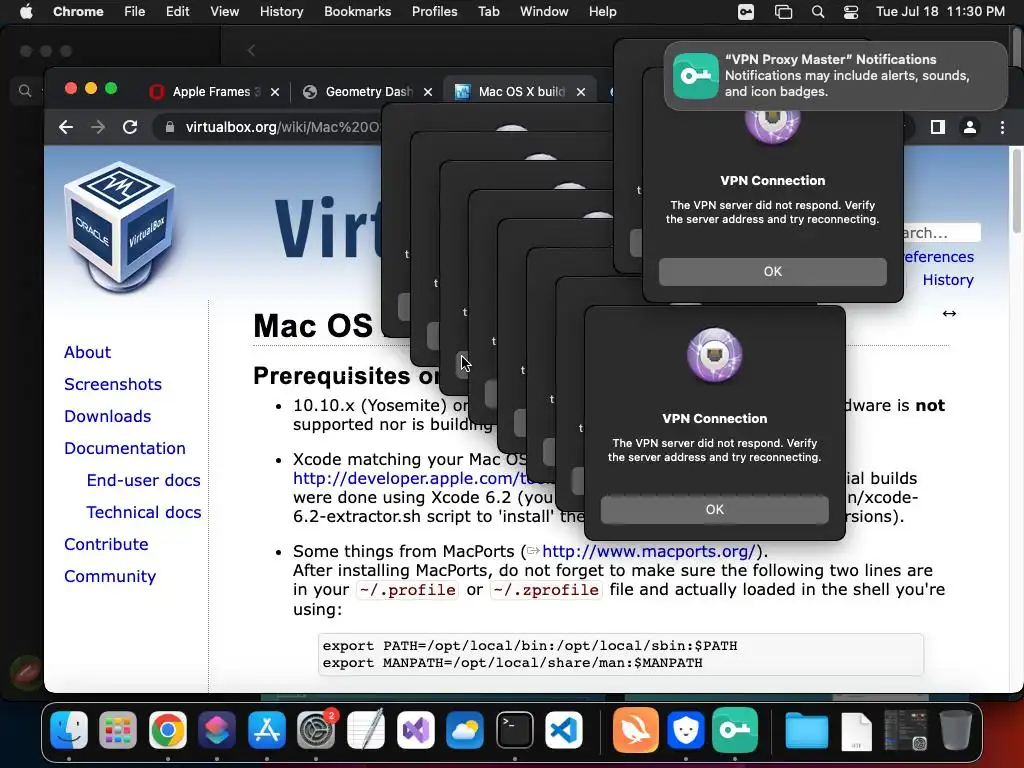Open the Screenshots sidebar link

(113, 384)
